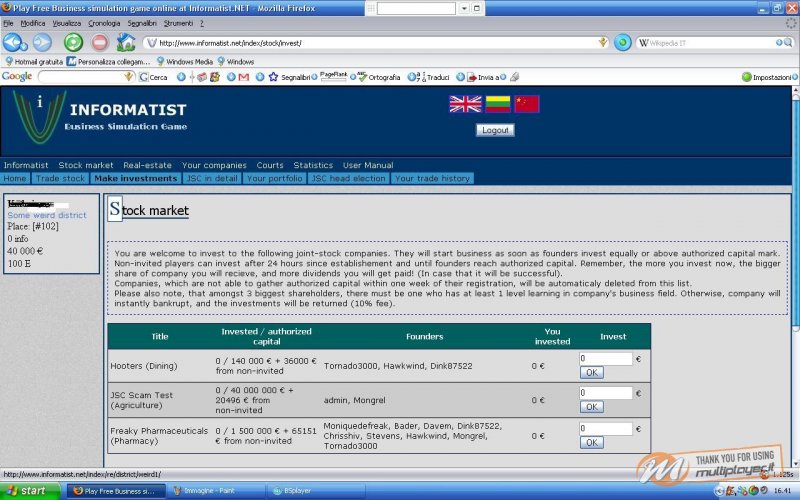Switch to the JSC in detail tab

click(x=212, y=179)
